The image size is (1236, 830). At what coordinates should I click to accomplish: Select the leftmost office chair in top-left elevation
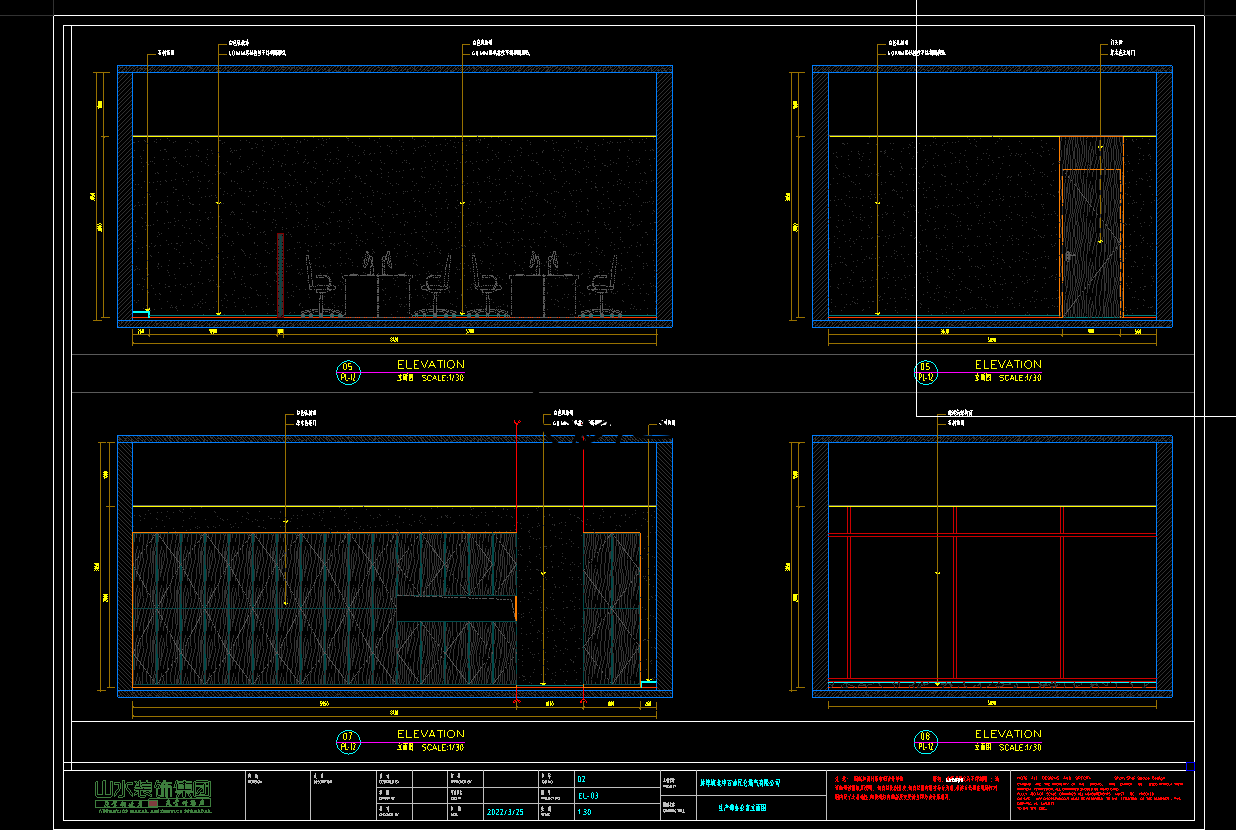319,285
